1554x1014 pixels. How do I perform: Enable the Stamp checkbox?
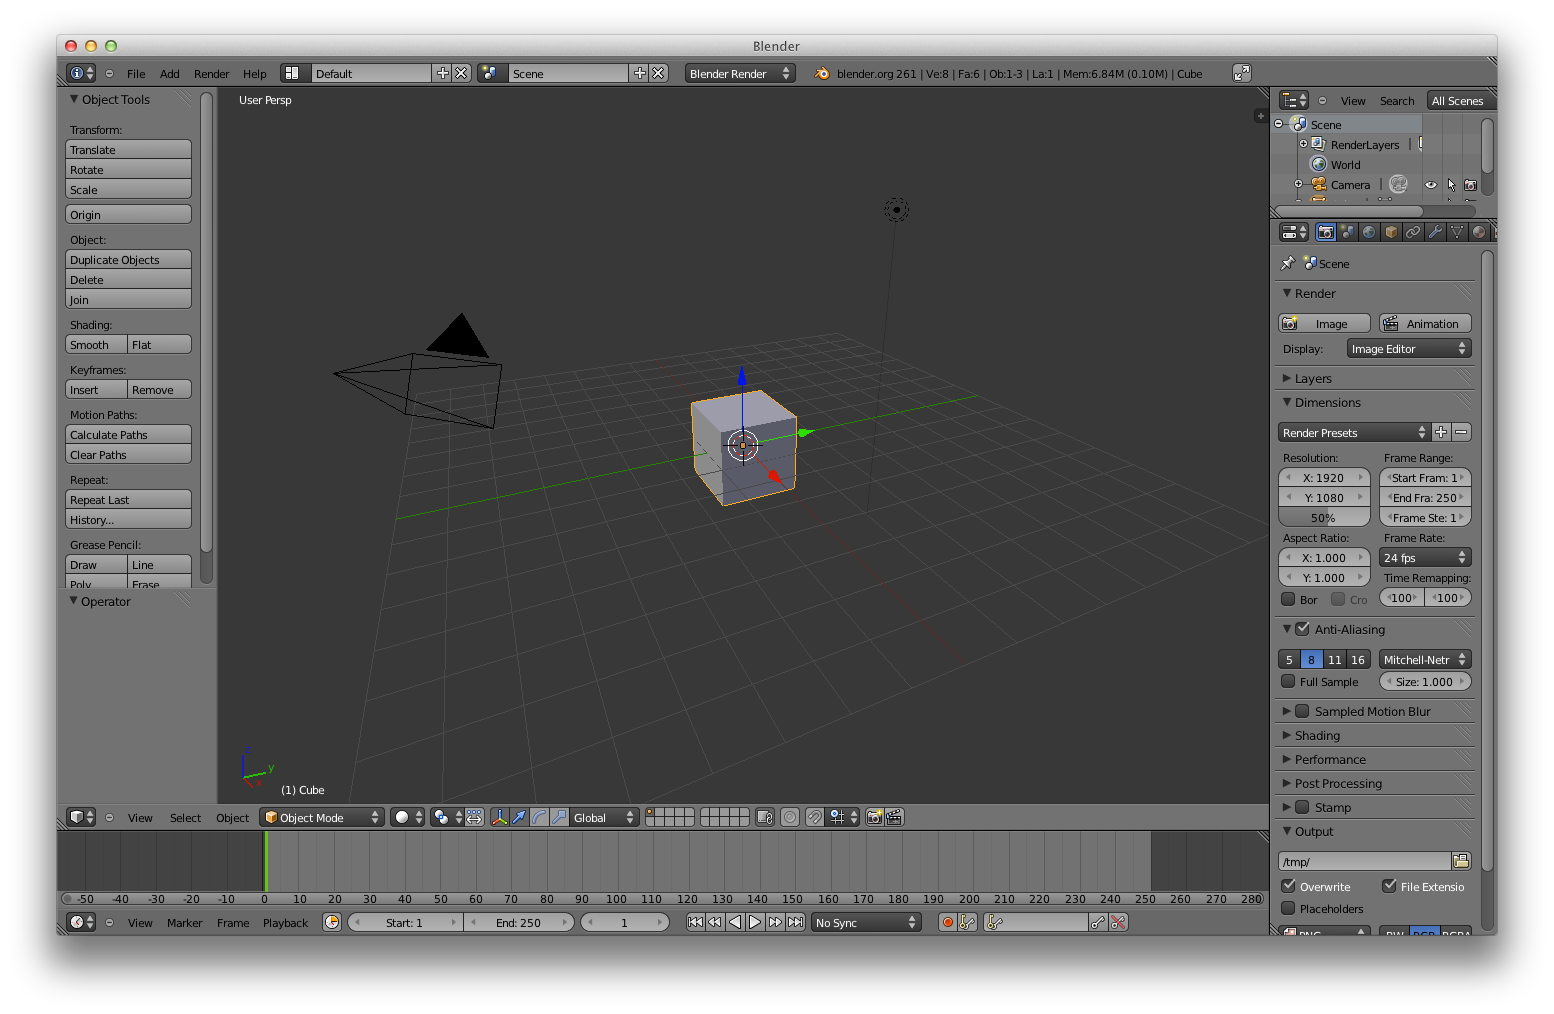click(1302, 807)
